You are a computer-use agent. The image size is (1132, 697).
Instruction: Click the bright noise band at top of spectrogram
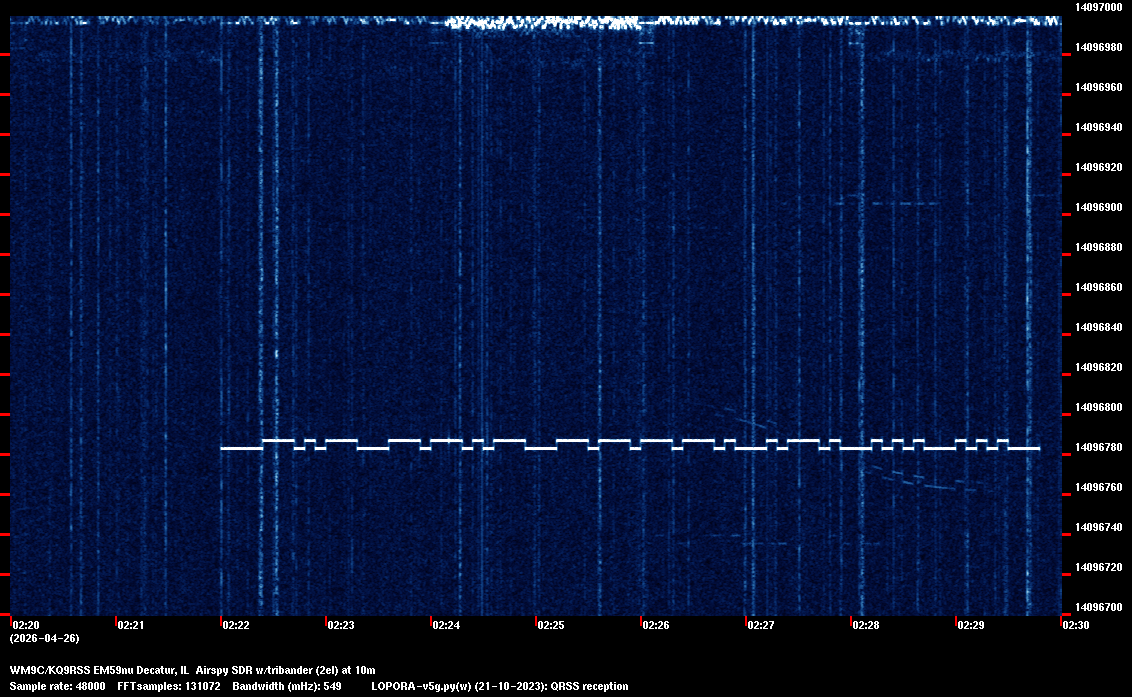coord(540,22)
